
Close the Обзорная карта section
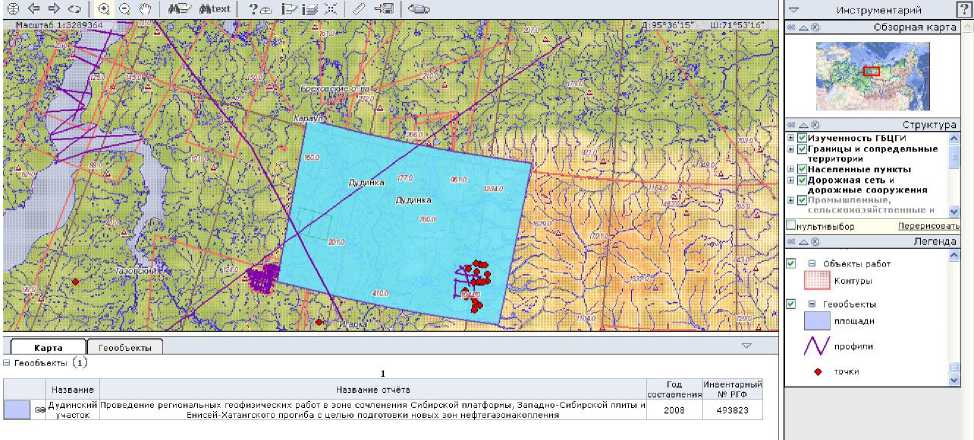pyautogui.click(x=816, y=28)
